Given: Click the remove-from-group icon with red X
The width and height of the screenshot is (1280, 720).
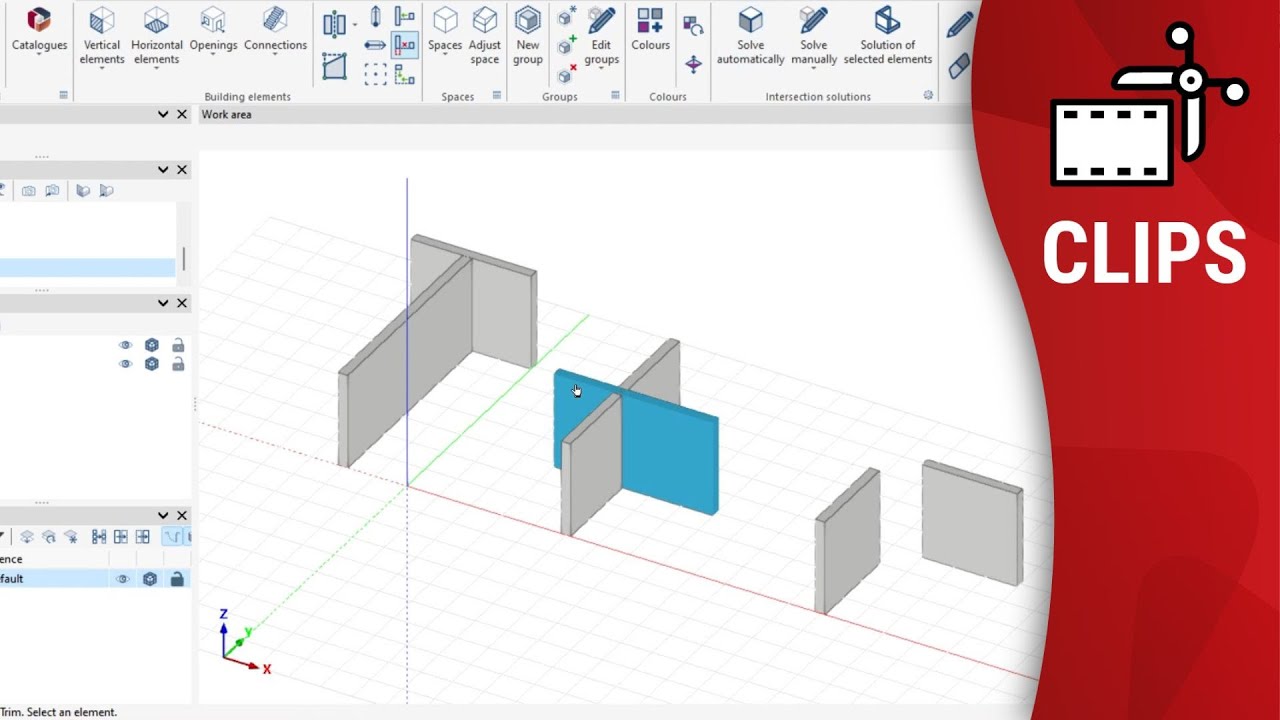Looking at the screenshot, I should coord(566,75).
